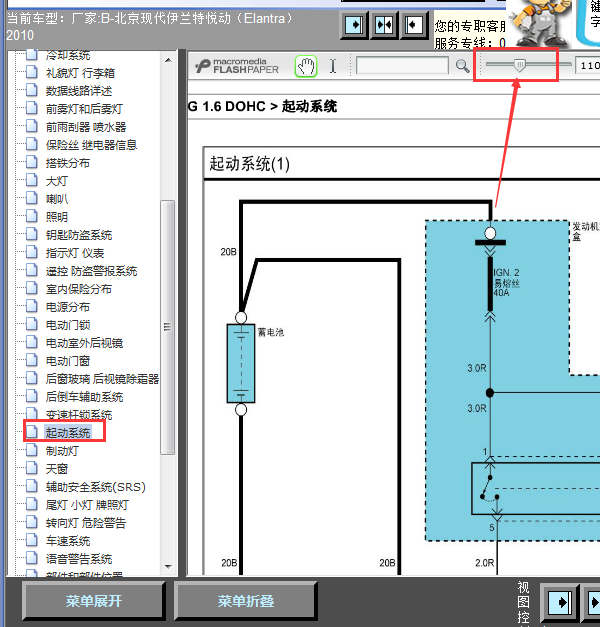
Task: Select the FlashPaper hand pan tool
Action: click(x=306, y=66)
